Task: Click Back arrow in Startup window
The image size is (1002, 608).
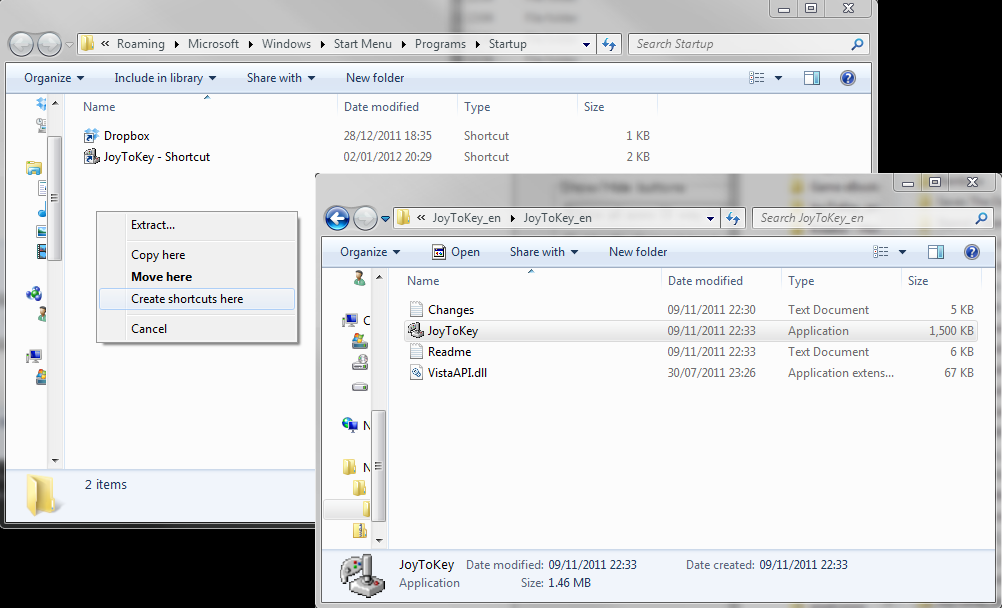Action: [x=21, y=44]
